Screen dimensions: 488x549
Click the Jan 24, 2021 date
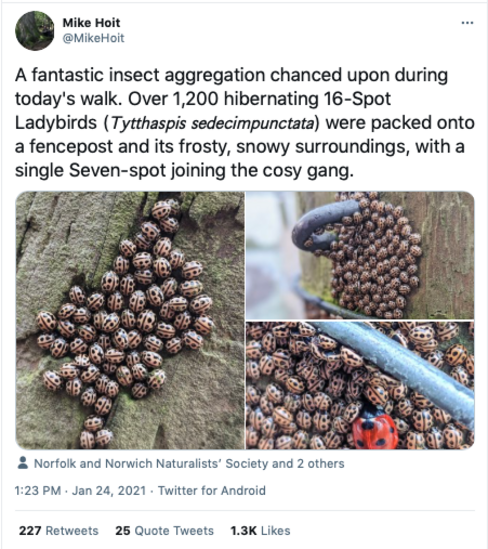pyautogui.click(x=109, y=490)
